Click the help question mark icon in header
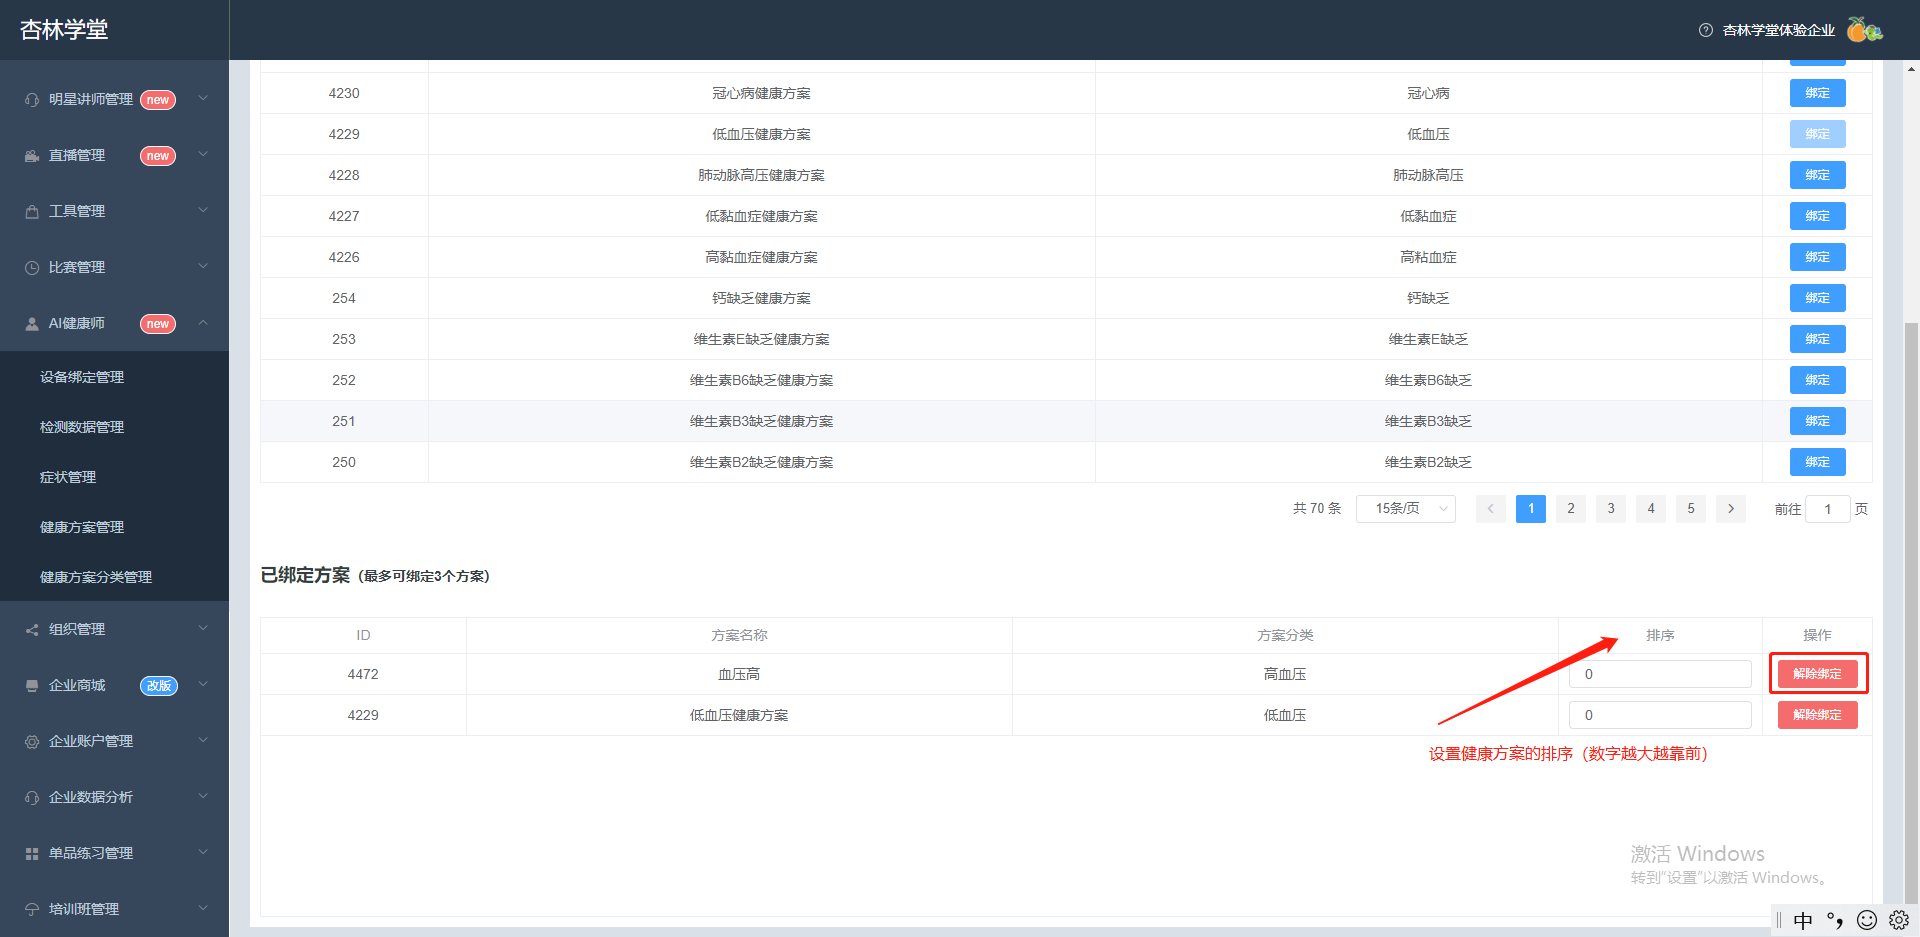1920x937 pixels. click(1706, 30)
